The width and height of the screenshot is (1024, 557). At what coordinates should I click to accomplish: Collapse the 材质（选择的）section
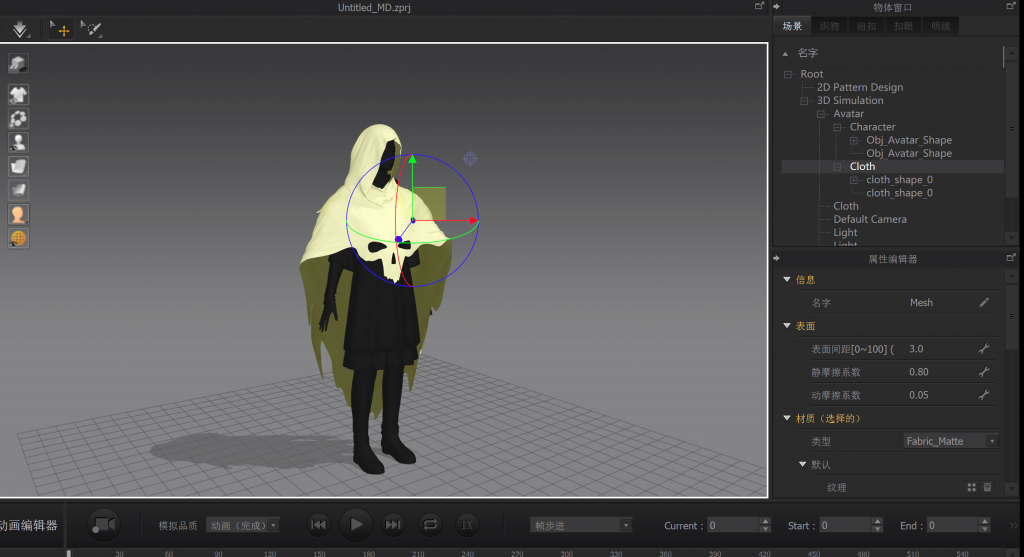click(x=787, y=418)
